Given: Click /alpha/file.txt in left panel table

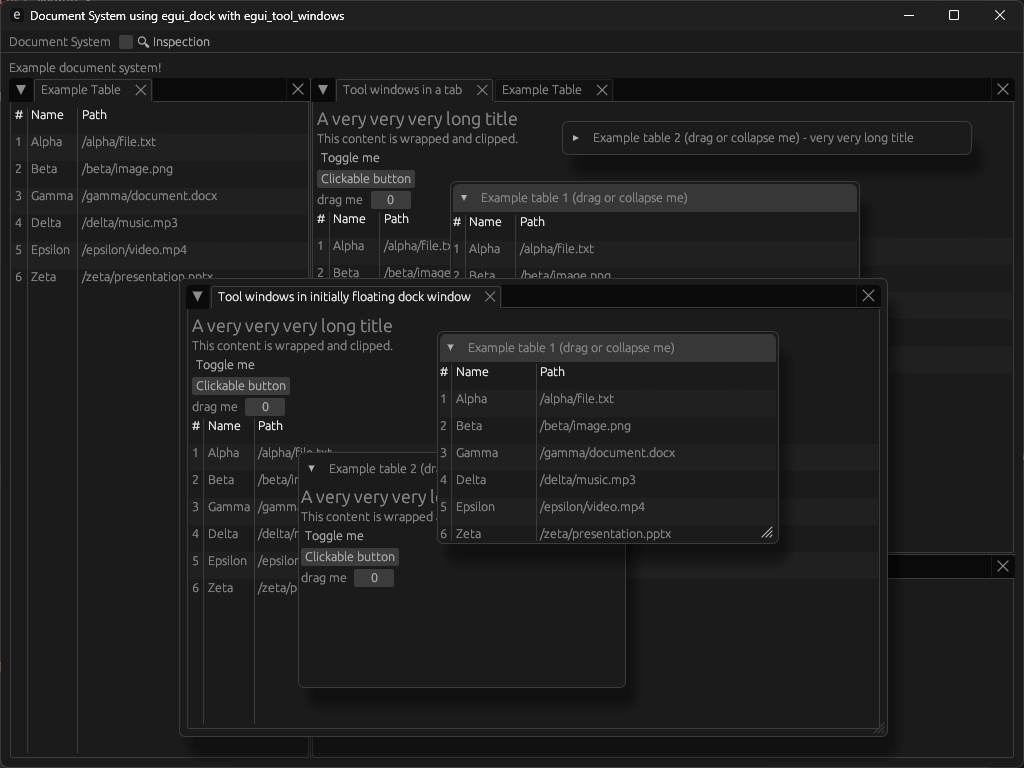Looking at the screenshot, I should click(x=119, y=142).
